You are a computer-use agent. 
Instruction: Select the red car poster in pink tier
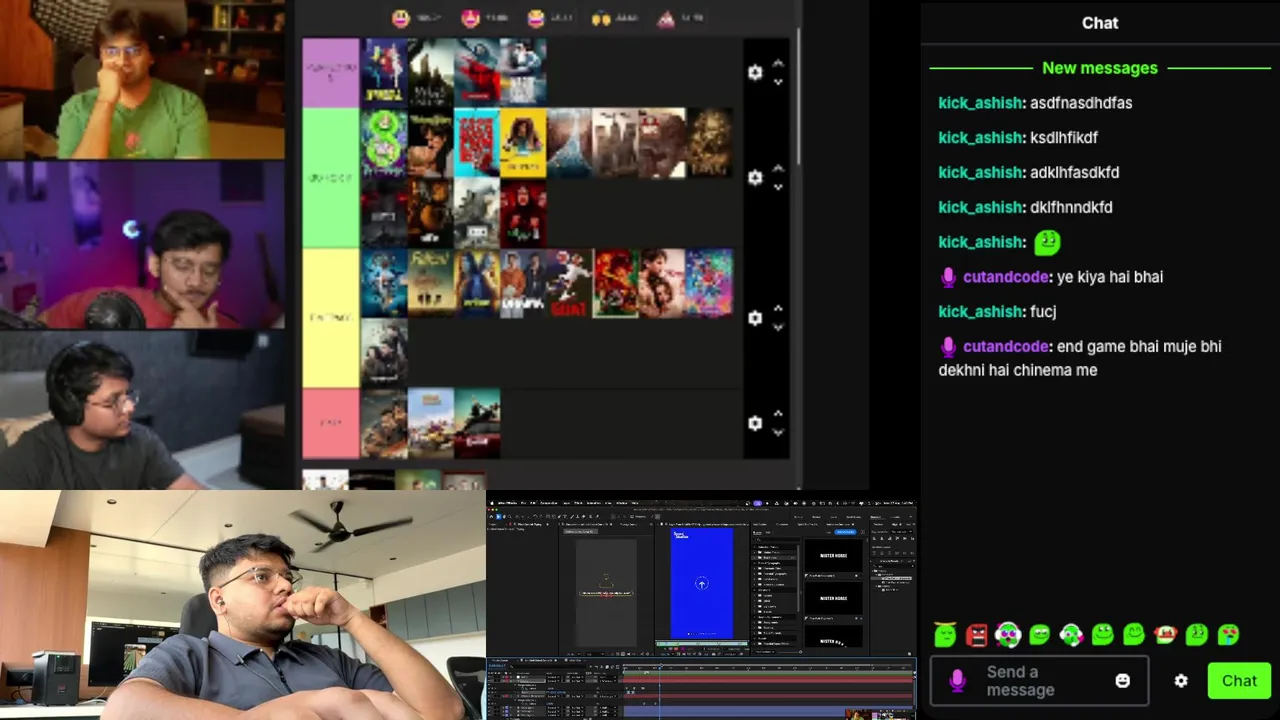[477, 423]
